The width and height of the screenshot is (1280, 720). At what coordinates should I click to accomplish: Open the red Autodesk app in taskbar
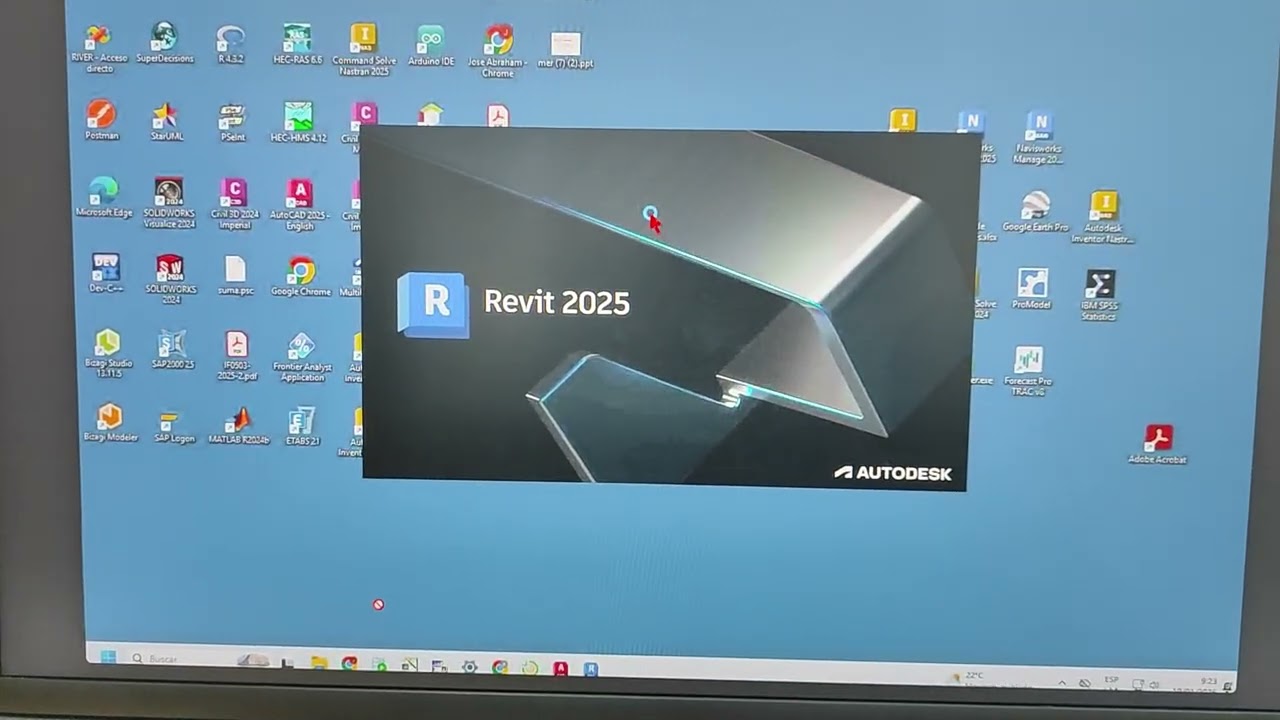(561, 668)
